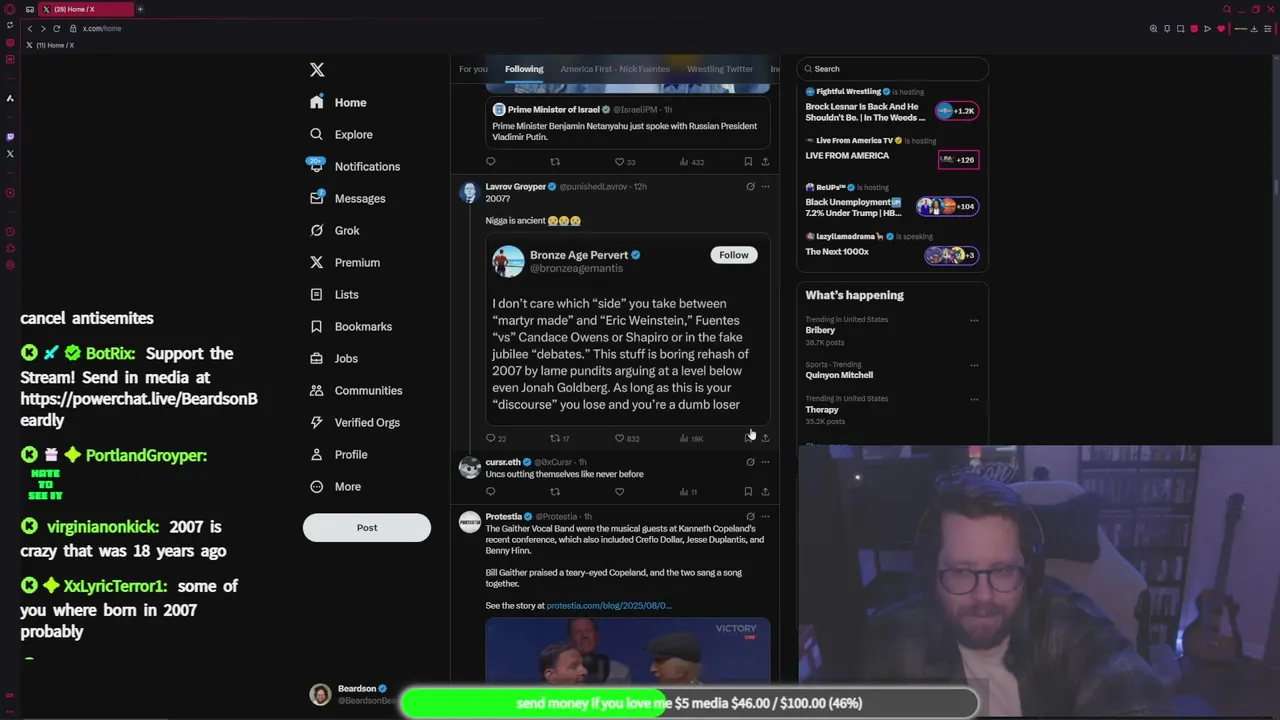This screenshot has height=720, width=1280.
Task: Open more options for Quinyon Mitchell trend
Action: click(974, 366)
